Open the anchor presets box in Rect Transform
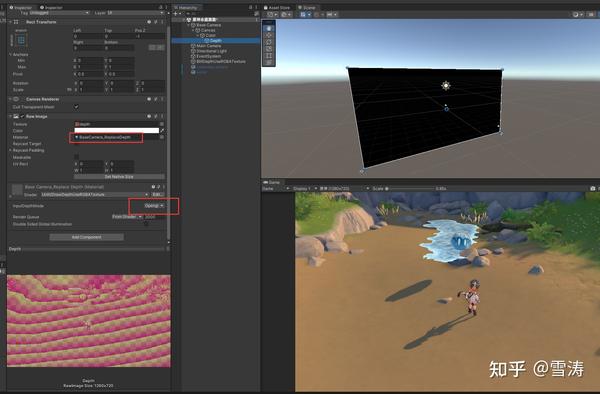The height and width of the screenshot is (394, 600). (21, 40)
